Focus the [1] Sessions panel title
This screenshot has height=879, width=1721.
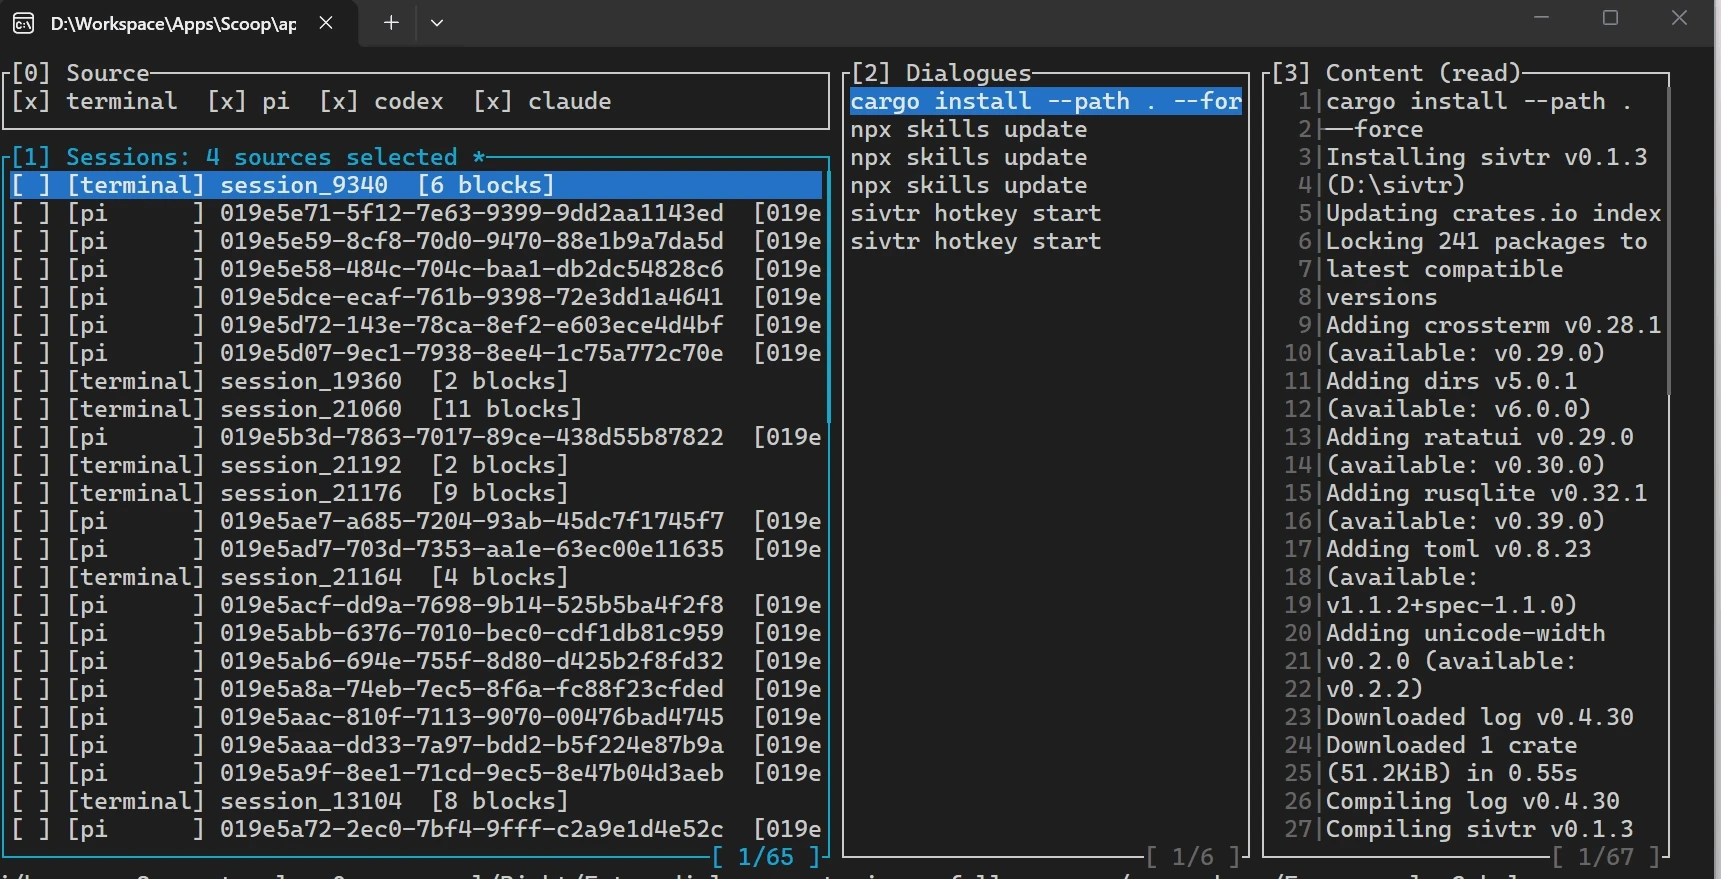point(248,157)
